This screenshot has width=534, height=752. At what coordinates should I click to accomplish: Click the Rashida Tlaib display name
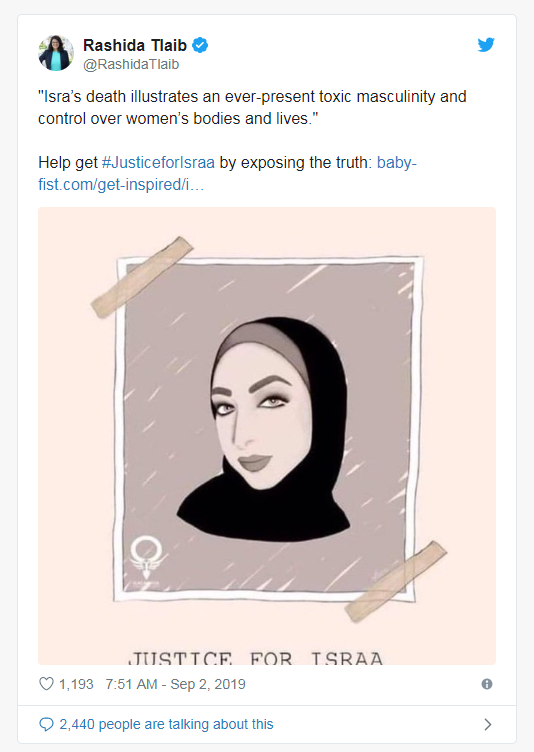135,45
